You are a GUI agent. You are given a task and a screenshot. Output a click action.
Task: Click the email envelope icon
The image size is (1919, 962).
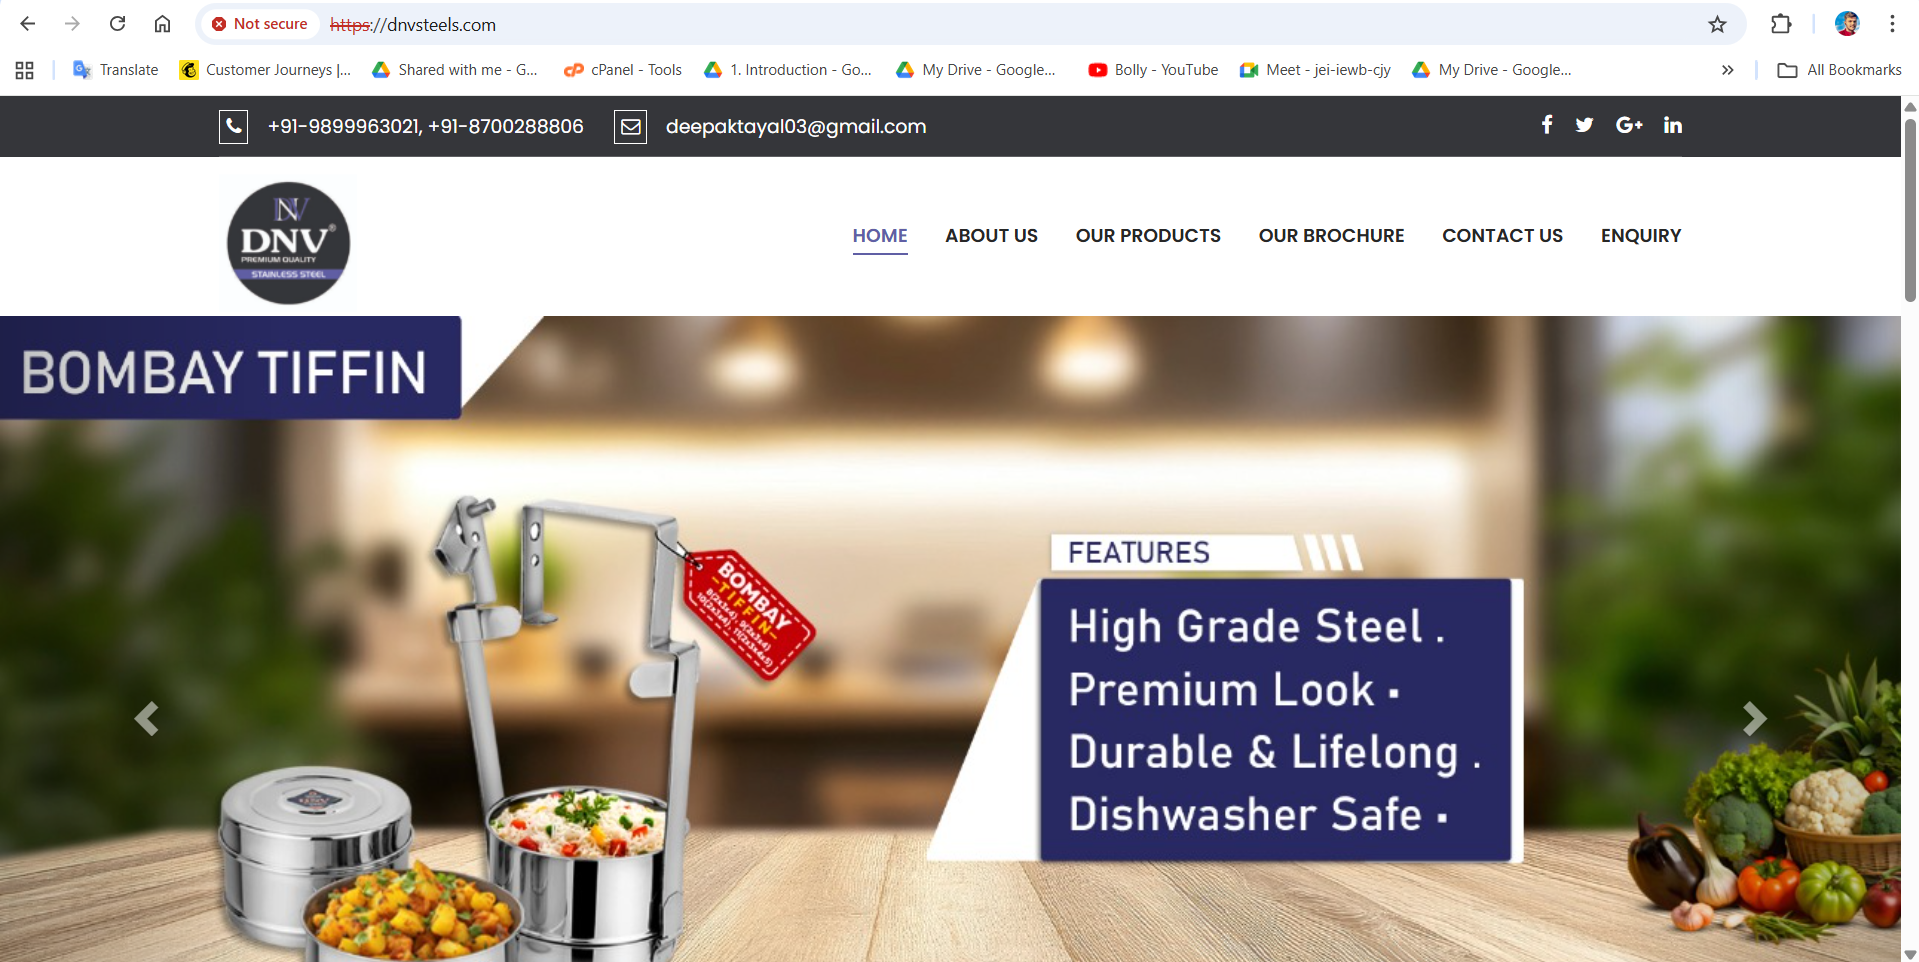(x=630, y=127)
